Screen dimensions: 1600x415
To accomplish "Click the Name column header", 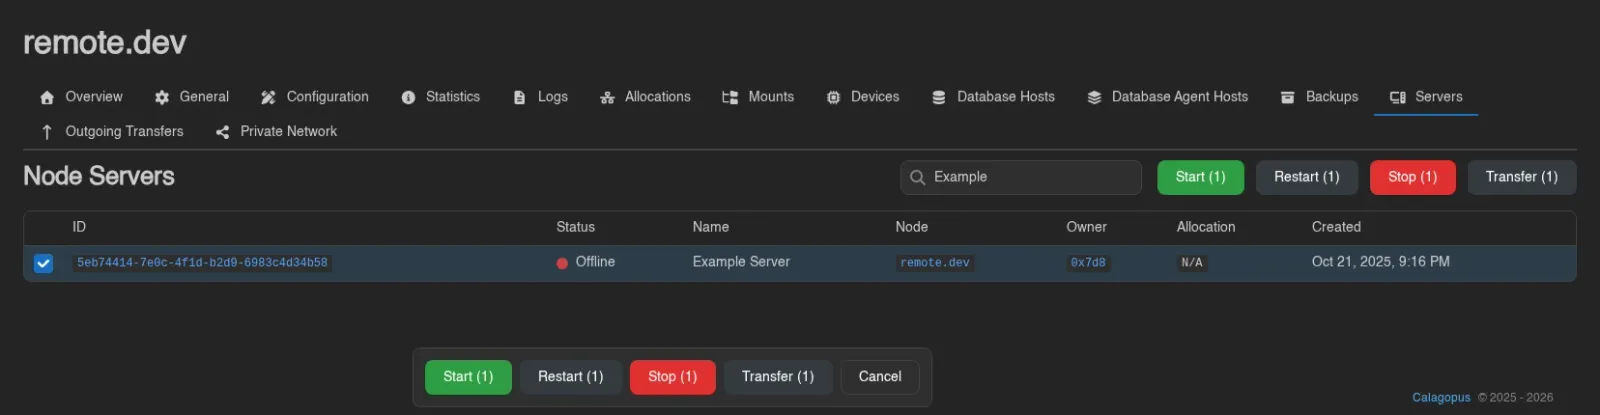I will pyautogui.click(x=711, y=227).
